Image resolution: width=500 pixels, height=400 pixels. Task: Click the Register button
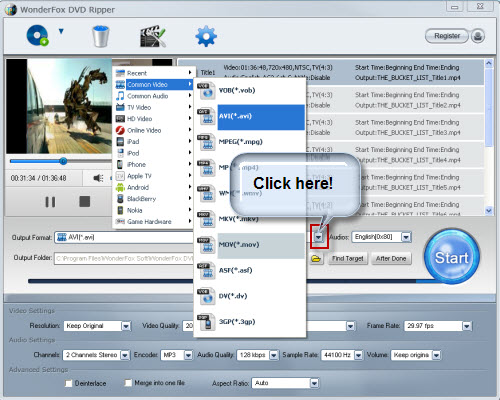[x=447, y=36]
